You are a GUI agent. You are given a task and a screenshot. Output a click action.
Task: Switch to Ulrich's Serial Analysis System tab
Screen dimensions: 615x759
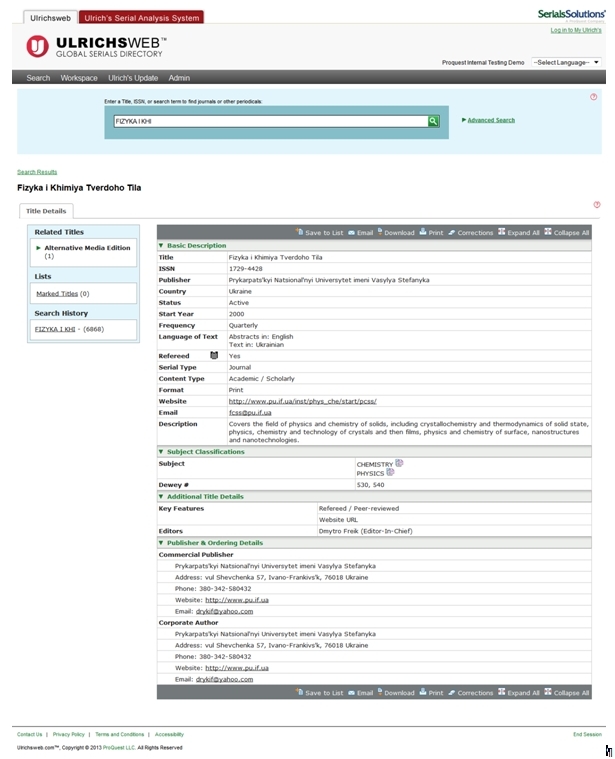click(x=141, y=18)
